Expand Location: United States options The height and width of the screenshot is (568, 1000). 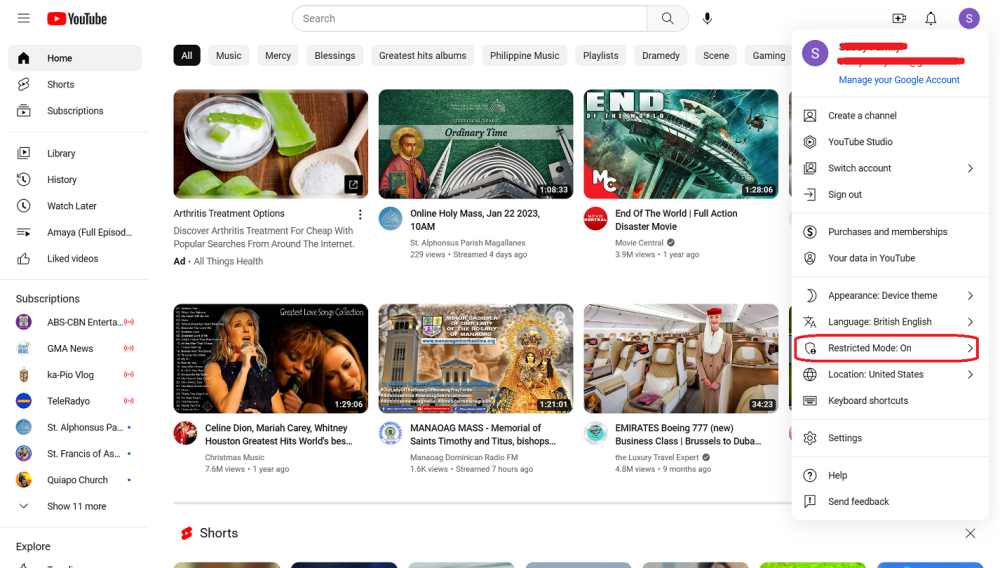click(890, 375)
